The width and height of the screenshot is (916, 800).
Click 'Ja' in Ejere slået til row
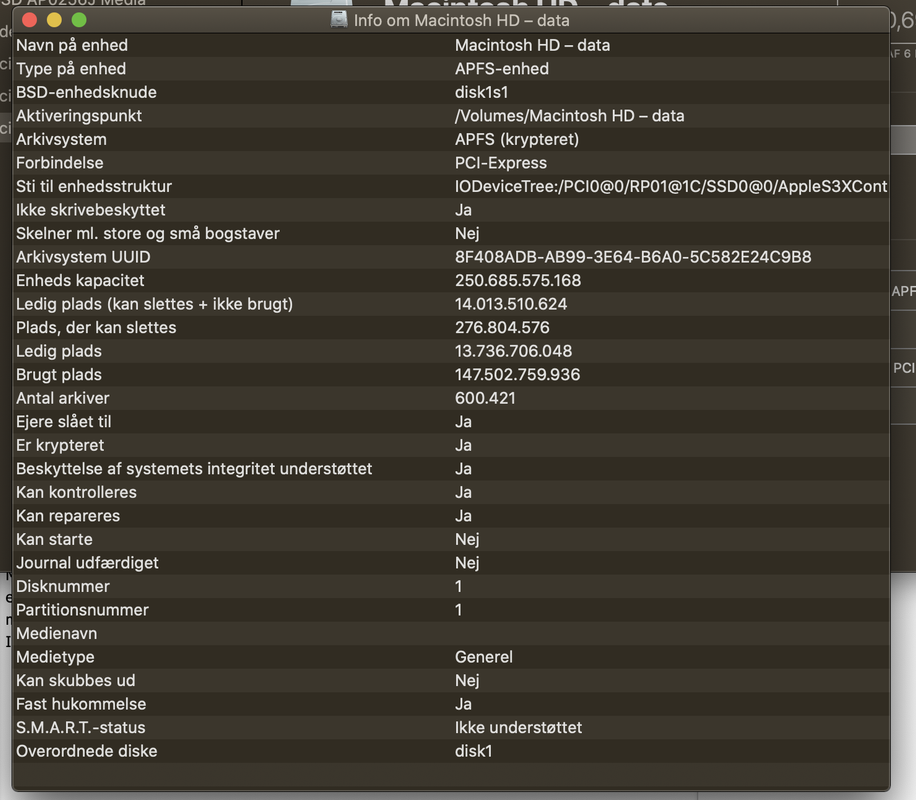coord(463,422)
